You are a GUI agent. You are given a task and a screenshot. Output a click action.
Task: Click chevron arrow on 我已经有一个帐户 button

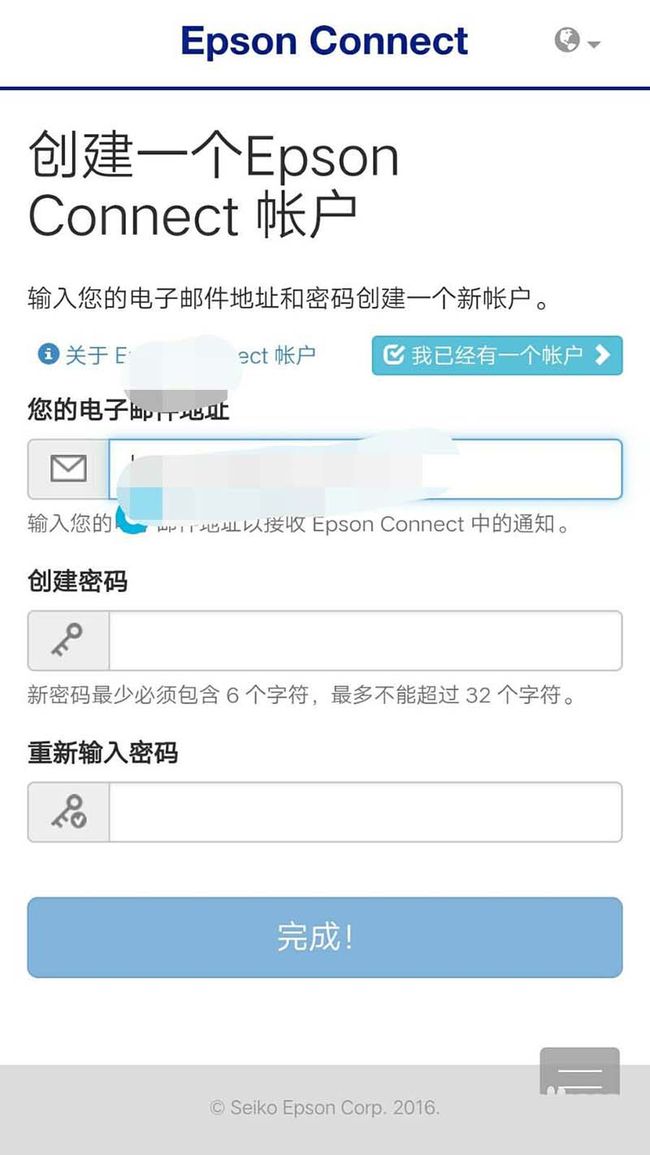point(603,355)
